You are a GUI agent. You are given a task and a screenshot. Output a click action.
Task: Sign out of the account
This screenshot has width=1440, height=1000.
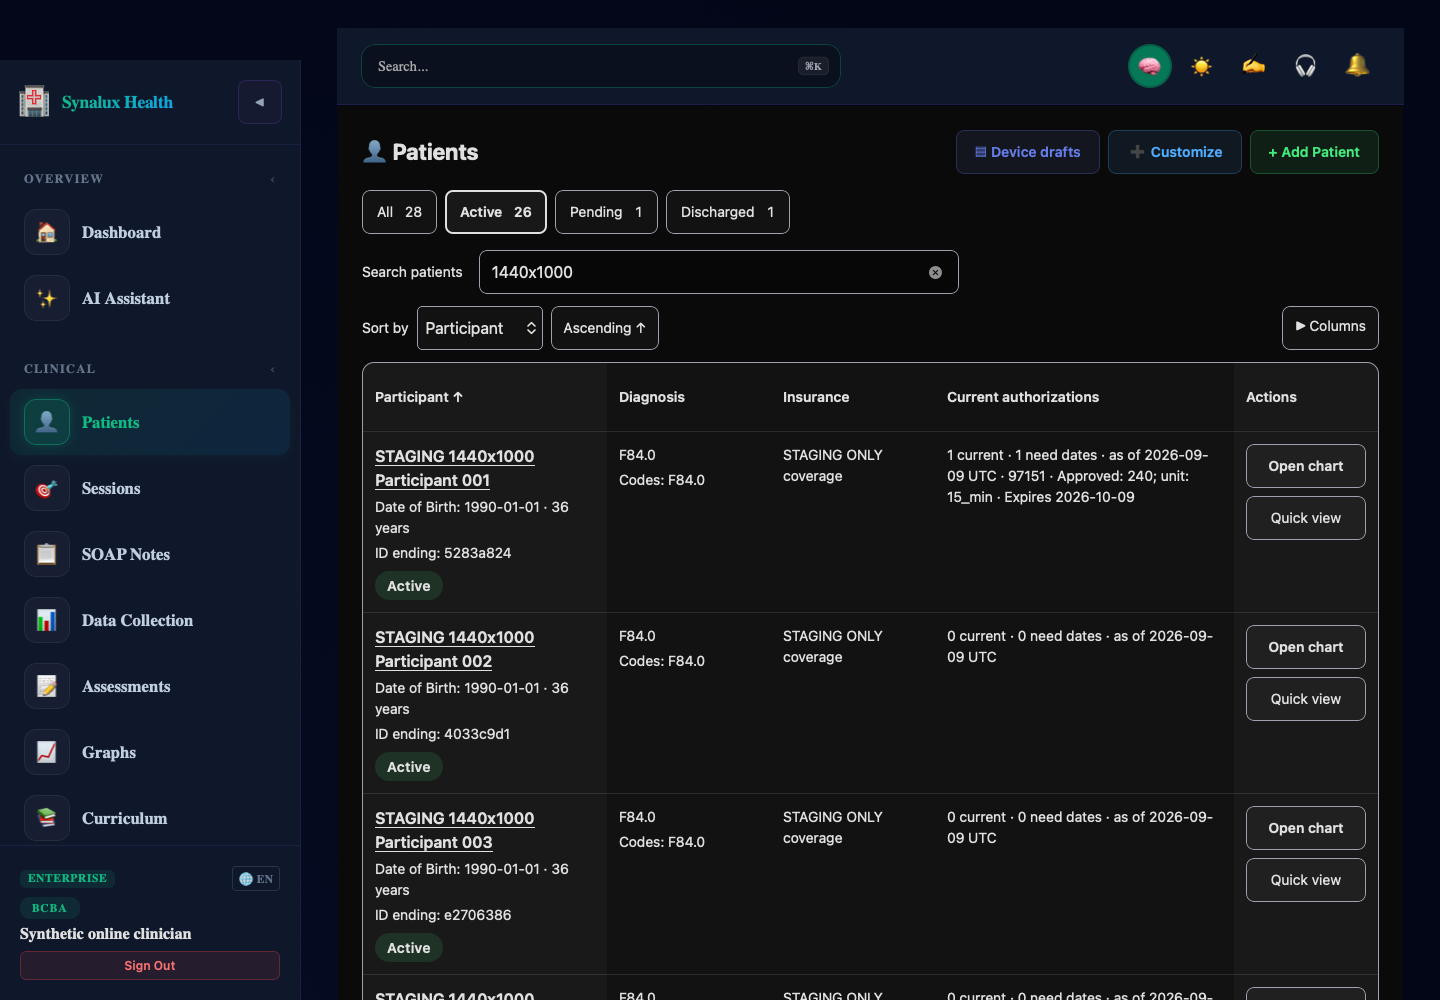[150, 966]
